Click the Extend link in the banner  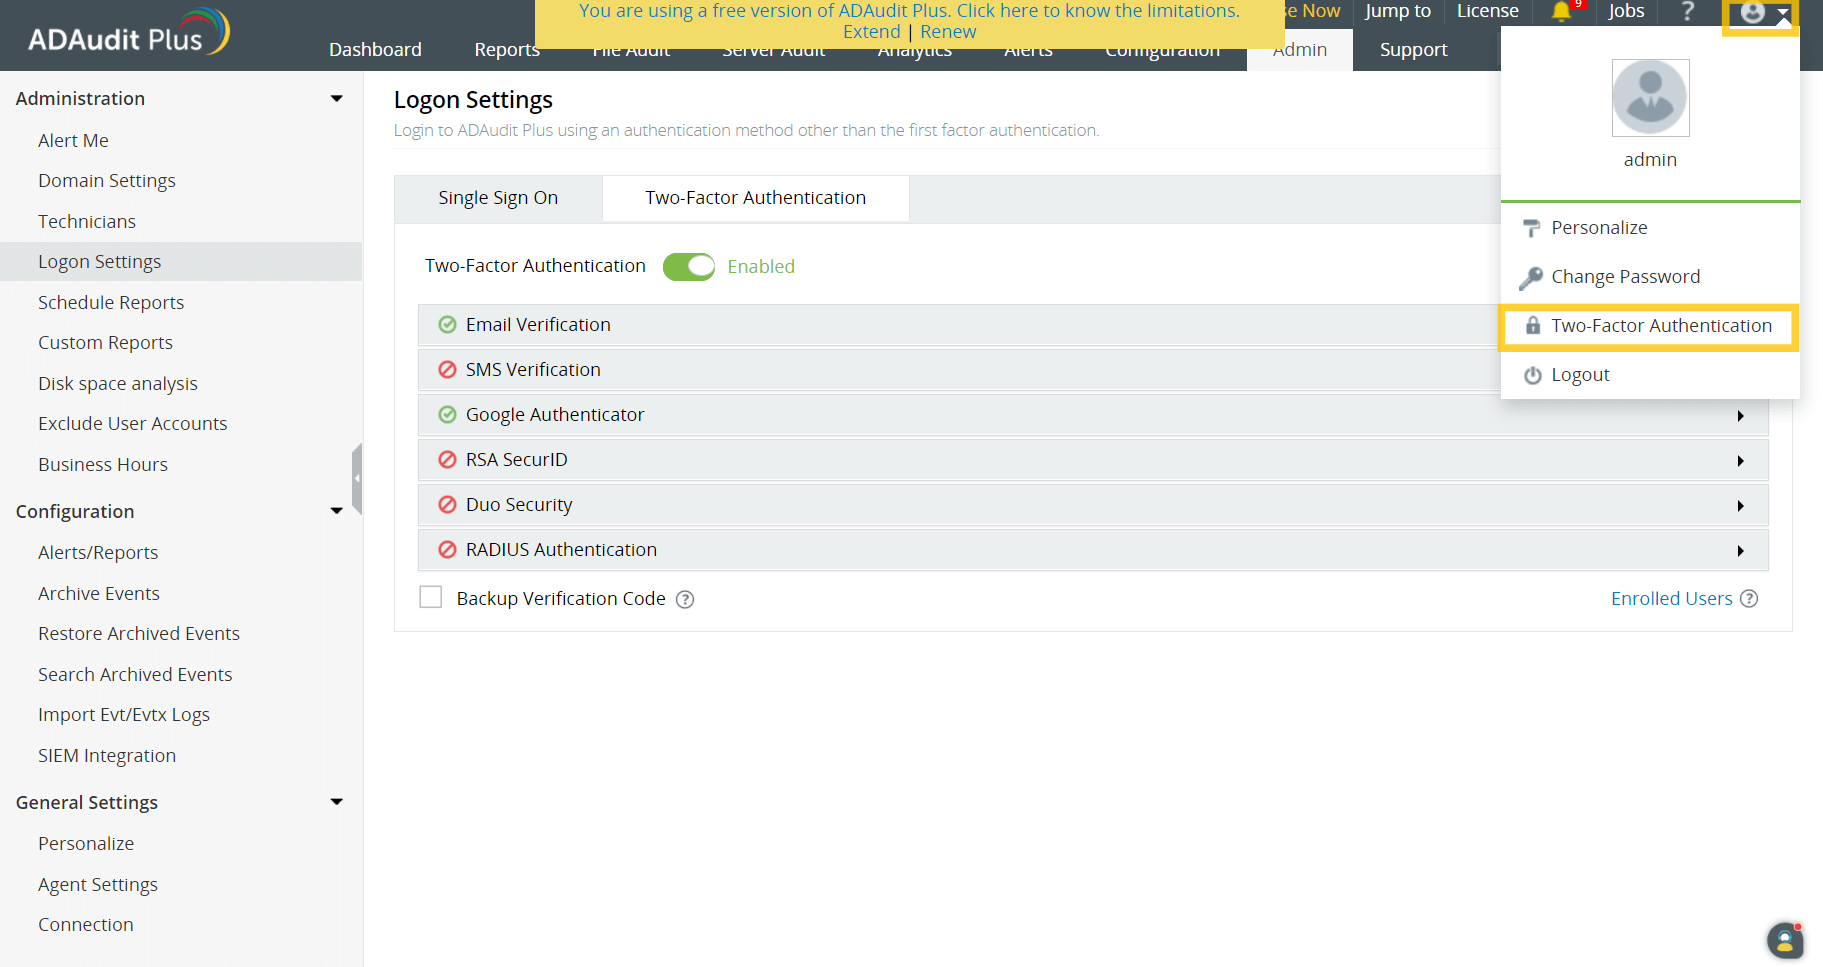point(871,32)
